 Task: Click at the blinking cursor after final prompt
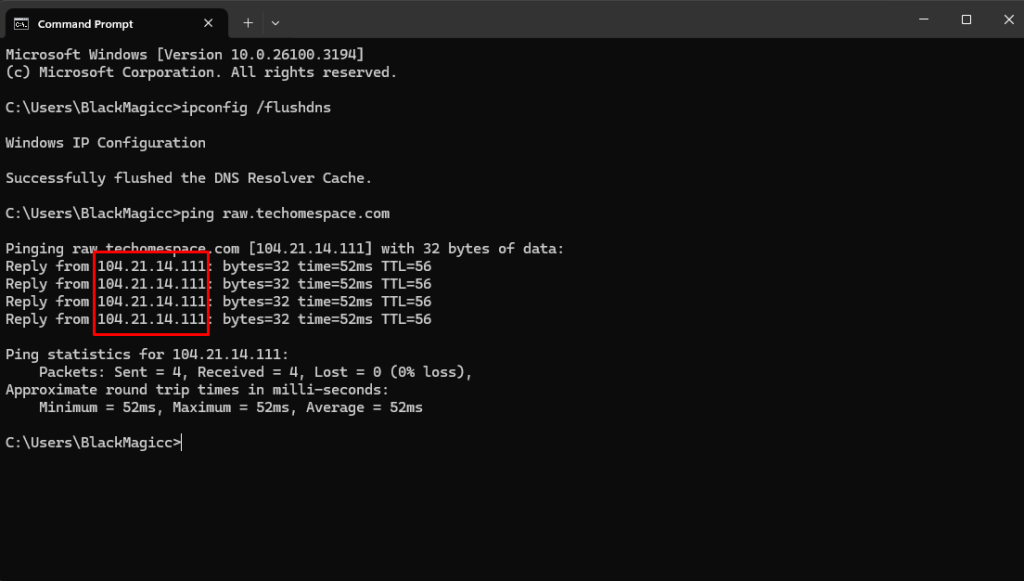pyautogui.click(x=182, y=443)
